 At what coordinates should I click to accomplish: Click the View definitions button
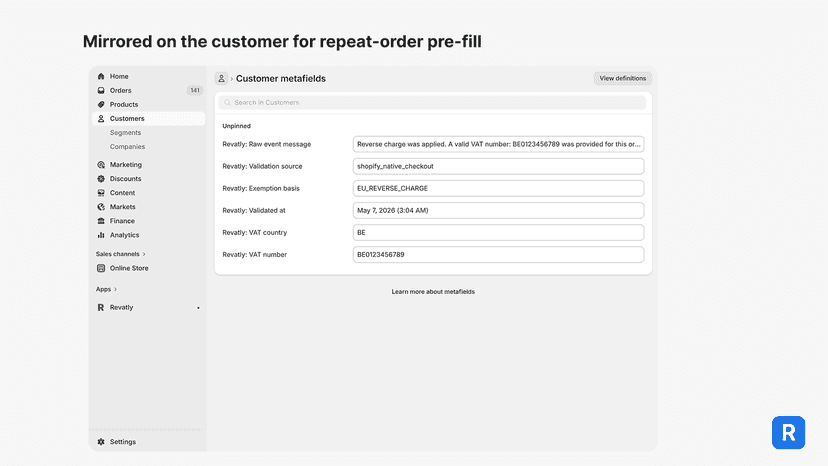pyautogui.click(x=623, y=78)
